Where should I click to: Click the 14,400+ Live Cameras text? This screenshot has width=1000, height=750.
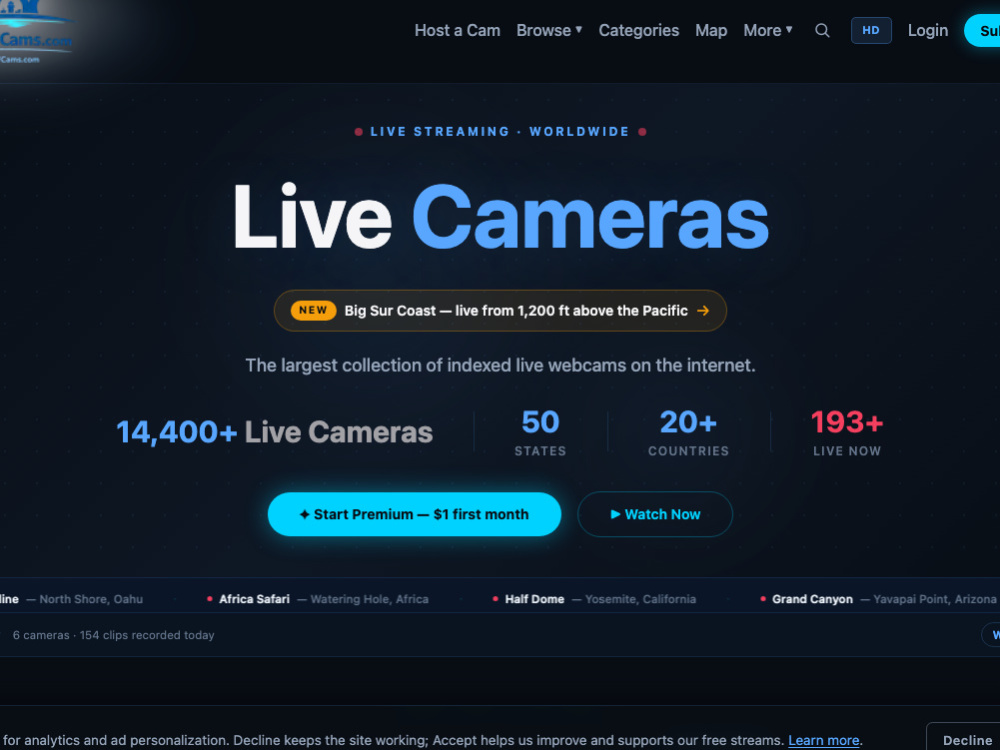click(x=274, y=432)
